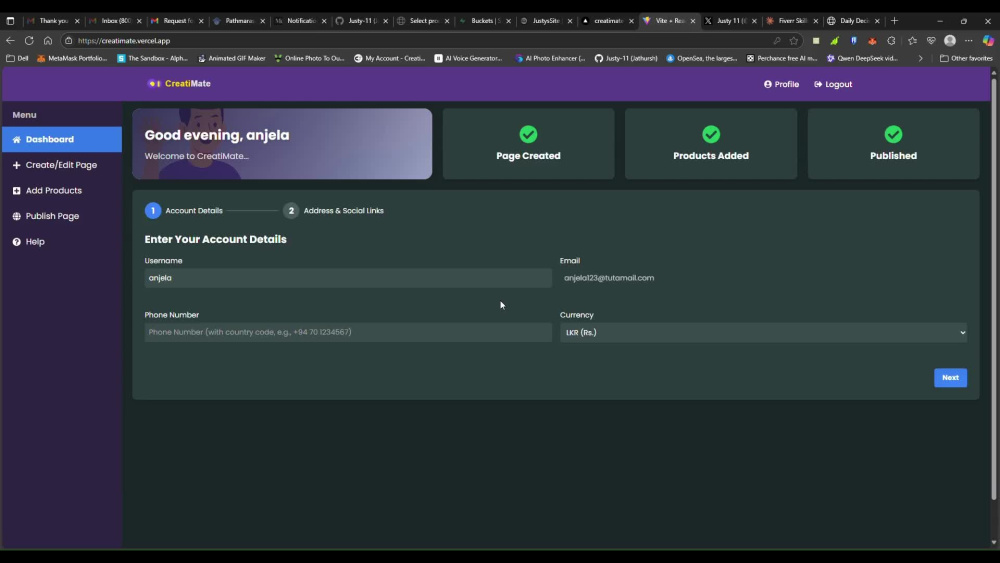Switch to the JustysSite tab
Image resolution: width=1000 pixels, height=563 pixels.
click(547, 21)
